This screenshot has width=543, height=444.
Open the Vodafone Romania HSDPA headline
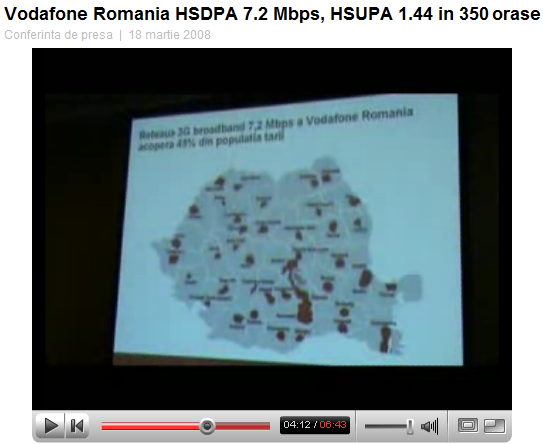272,14
